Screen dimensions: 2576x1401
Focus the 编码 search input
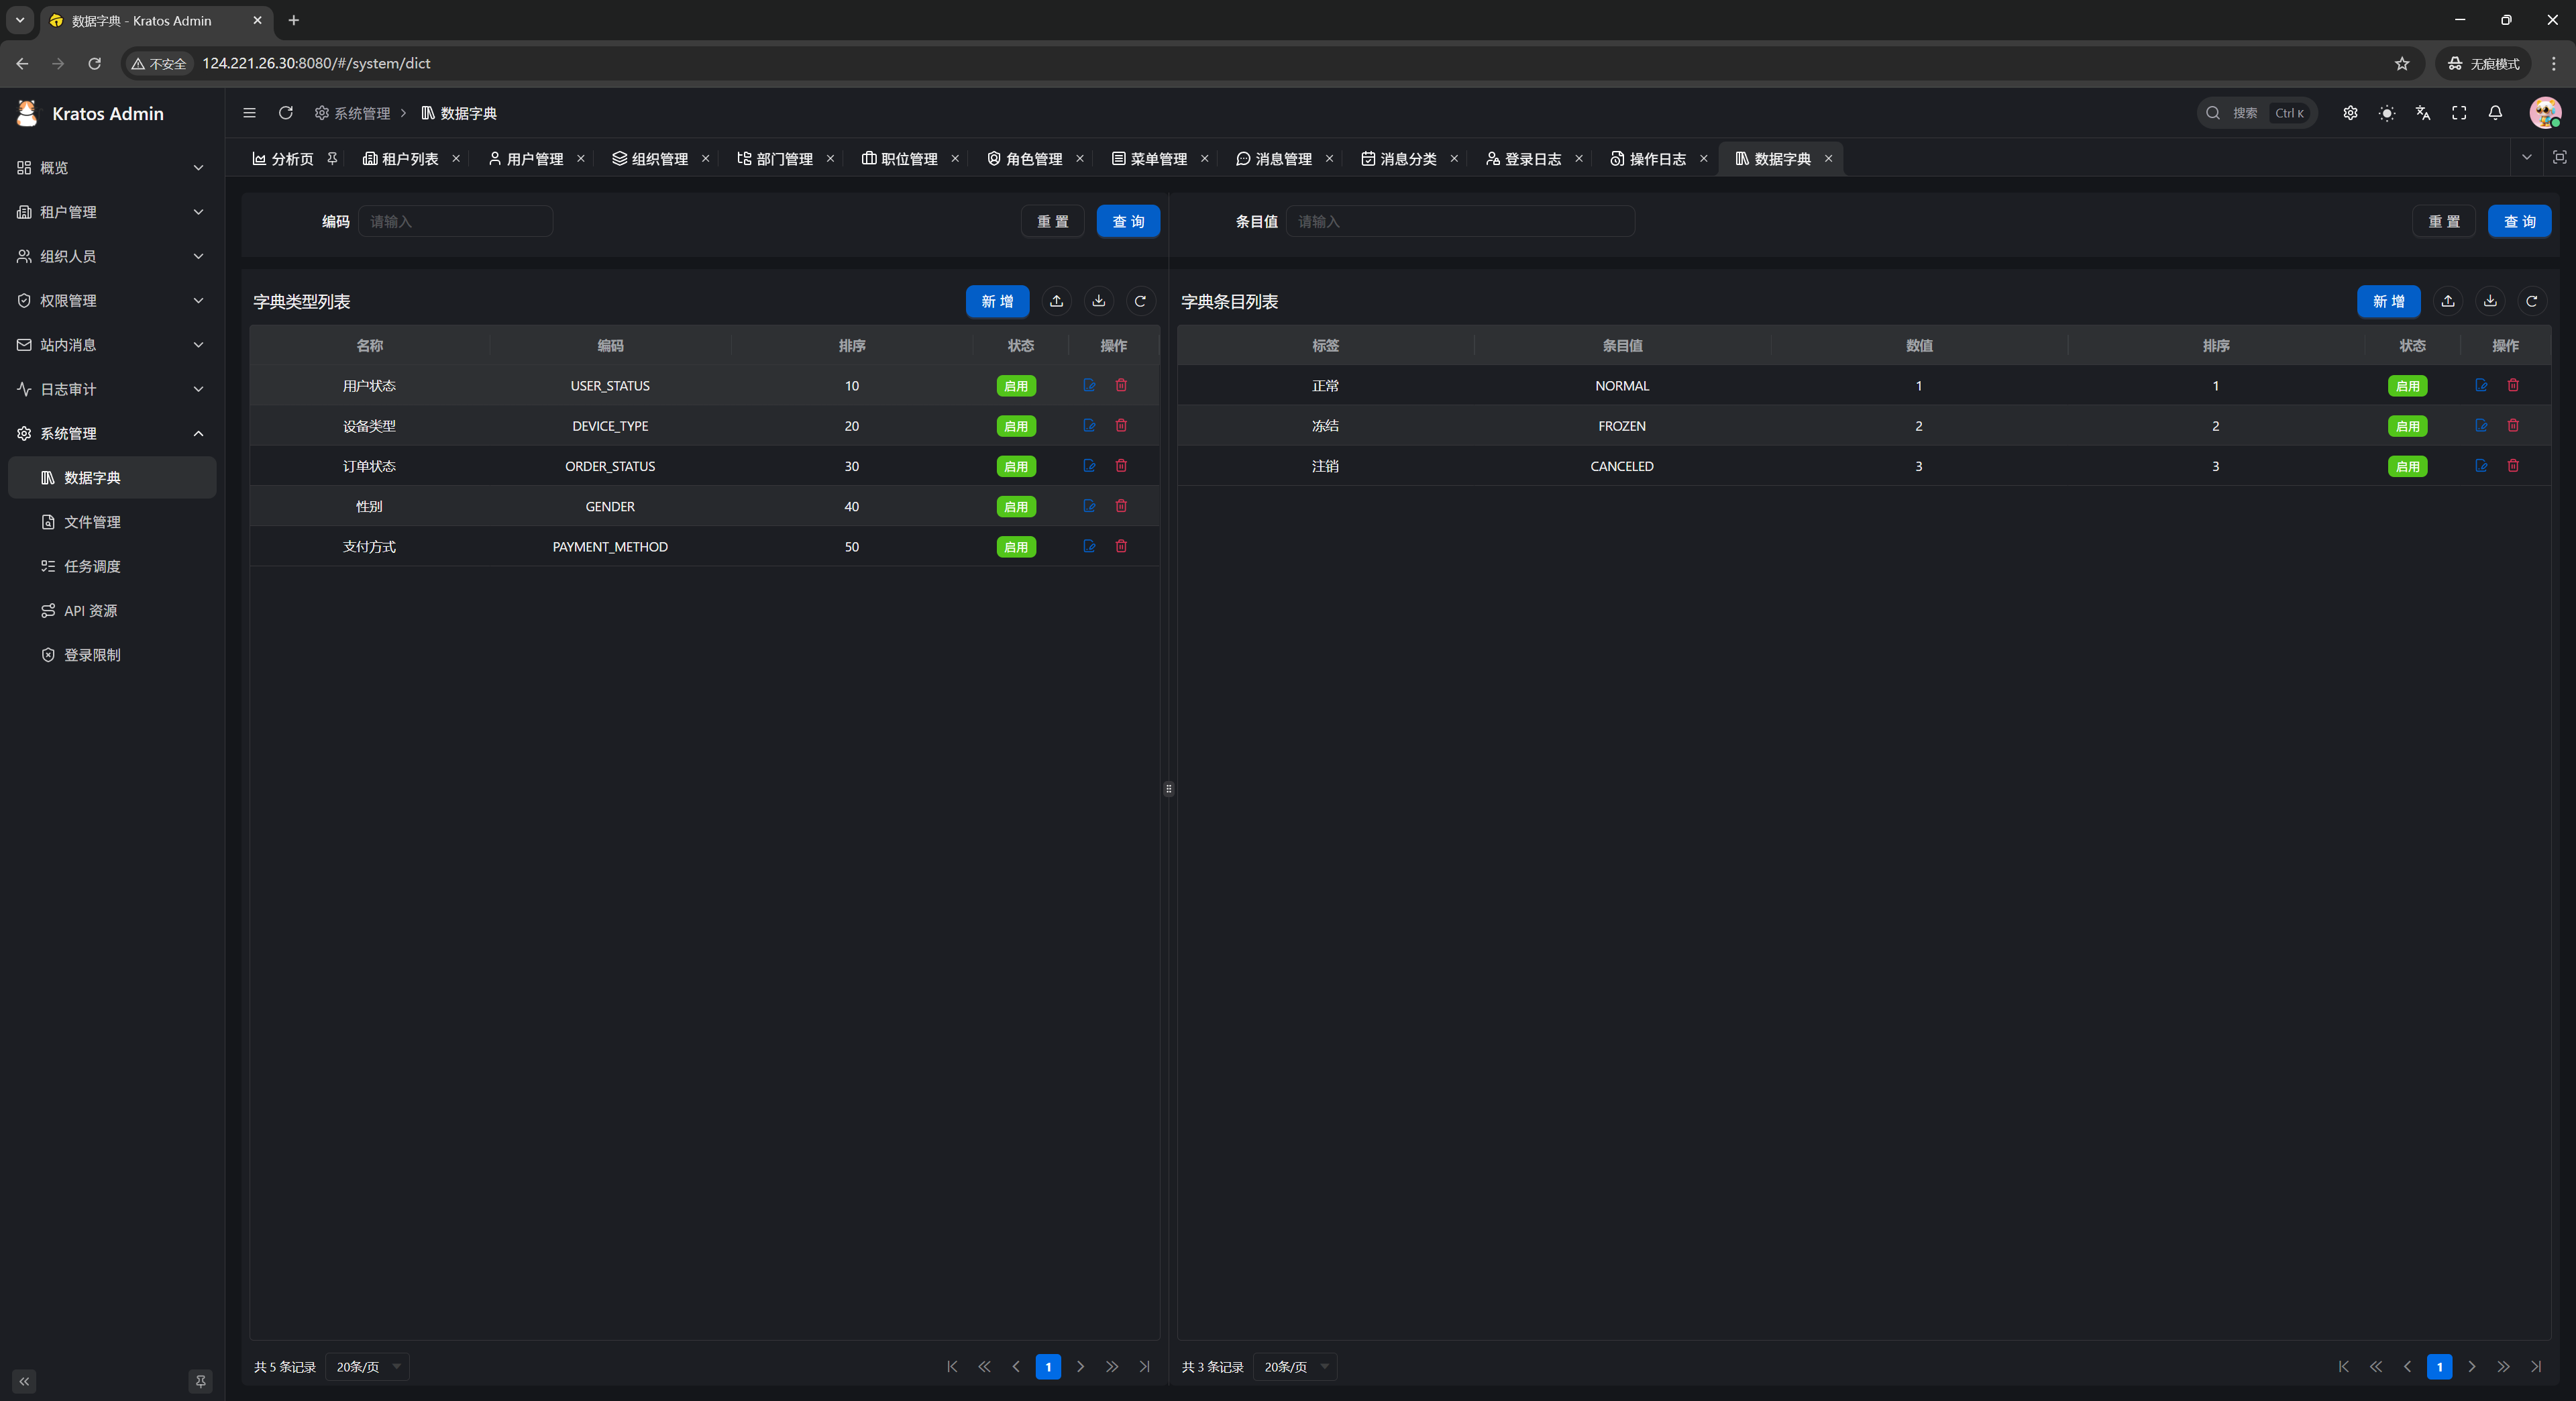coord(455,221)
